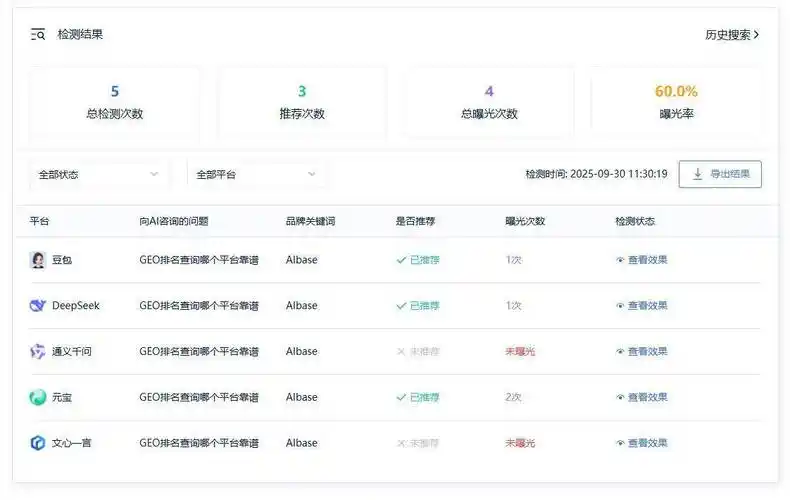Image resolution: width=790 pixels, height=500 pixels.
Task: View 查看效果 for the DeepSeek row
Action: 641,305
